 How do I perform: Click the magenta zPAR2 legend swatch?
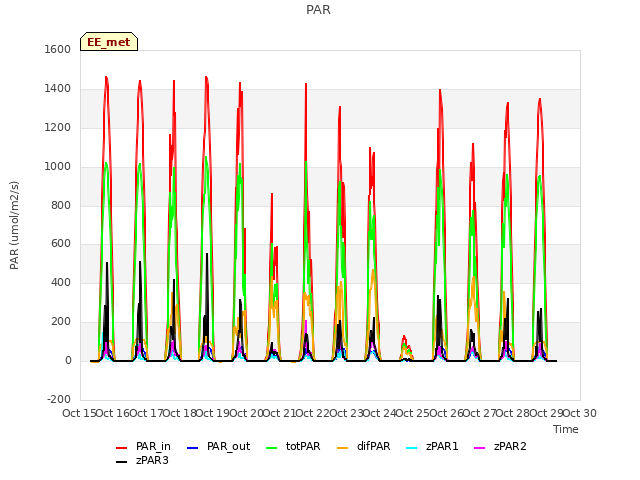point(480,448)
